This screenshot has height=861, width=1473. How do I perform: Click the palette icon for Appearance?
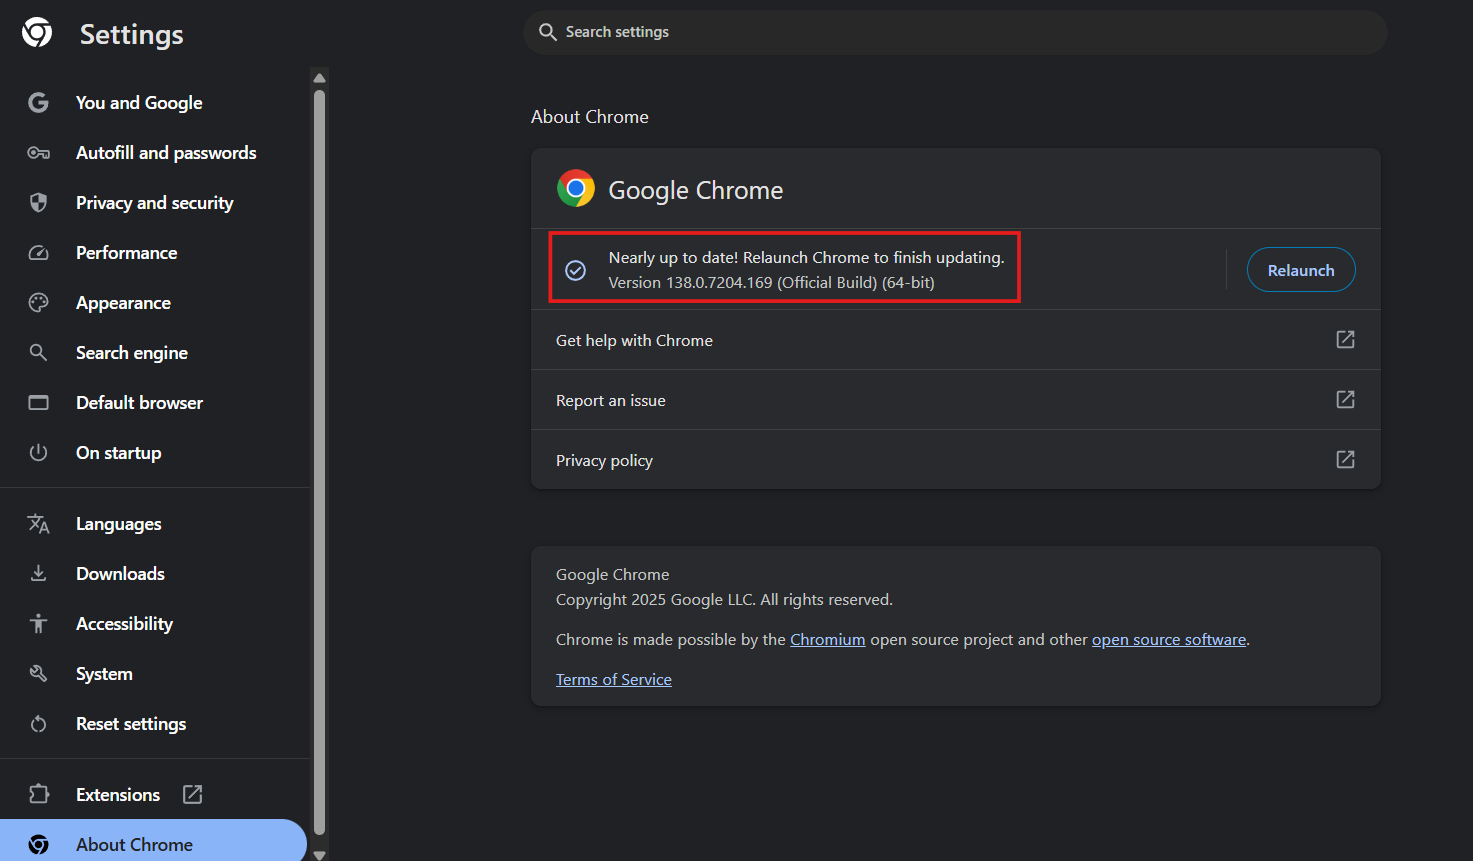pyautogui.click(x=38, y=303)
